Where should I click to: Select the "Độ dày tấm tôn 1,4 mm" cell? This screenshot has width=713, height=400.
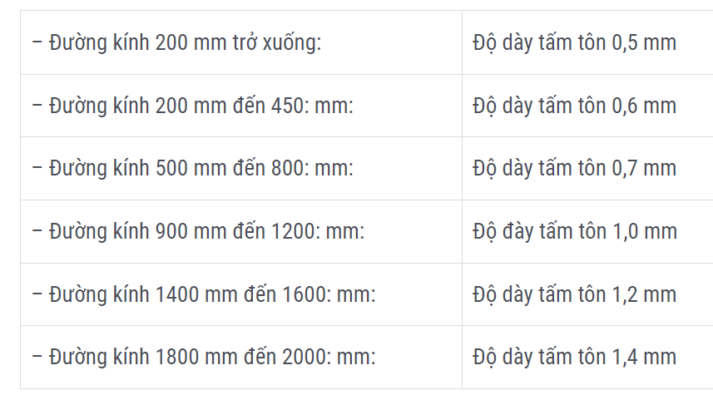tap(575, 357)
